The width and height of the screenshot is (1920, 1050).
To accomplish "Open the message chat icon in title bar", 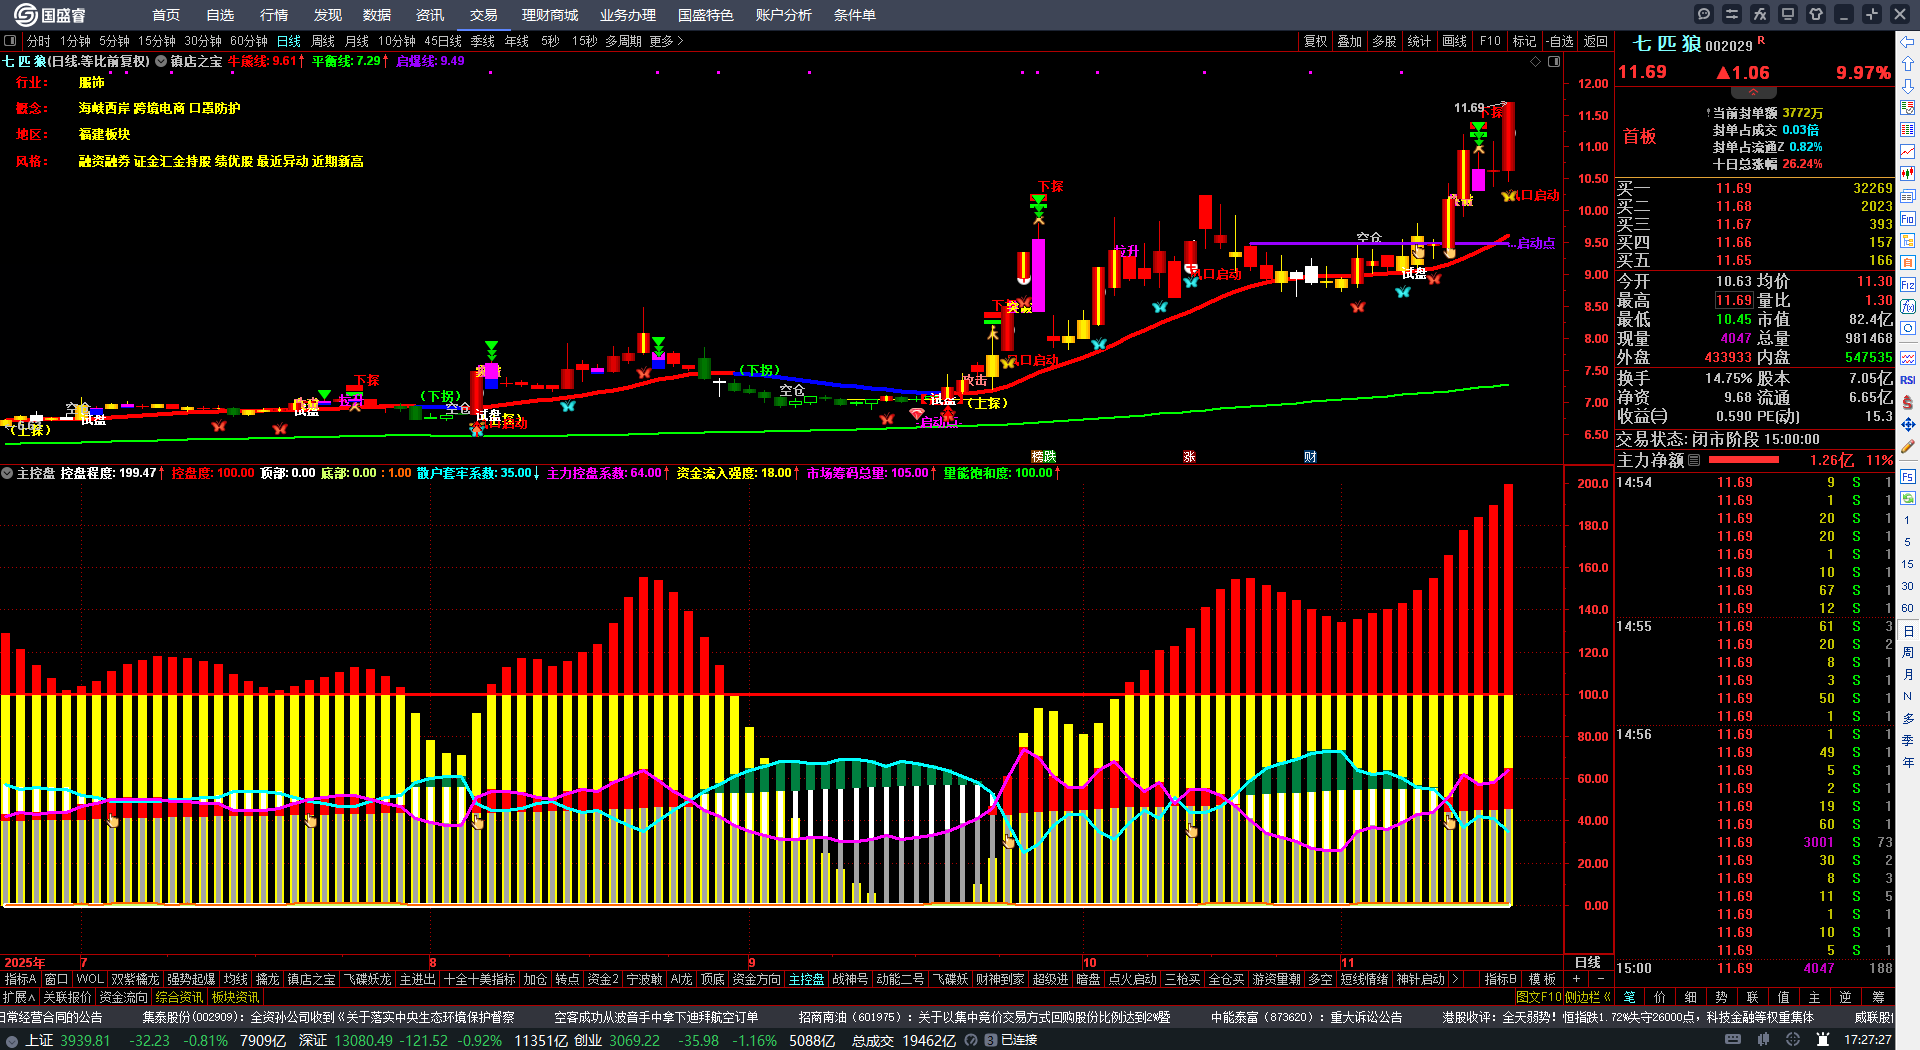I will (x=1704, y=14).
